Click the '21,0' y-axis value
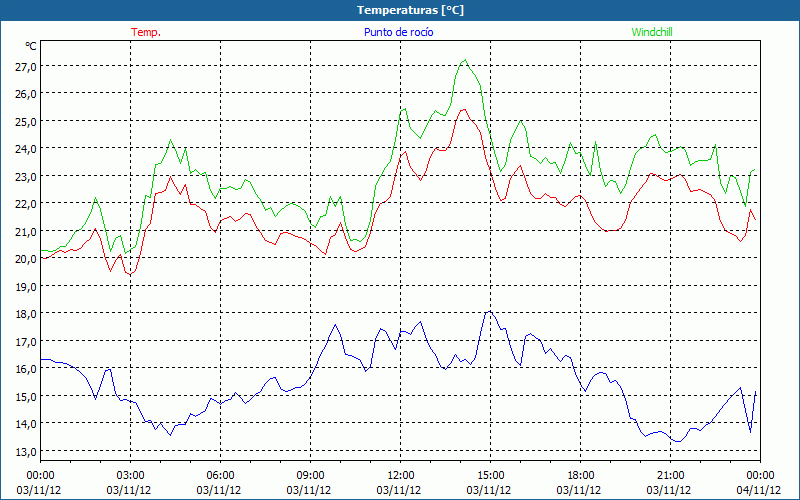This screenshot has width=800, height=500. click(26, 232)
